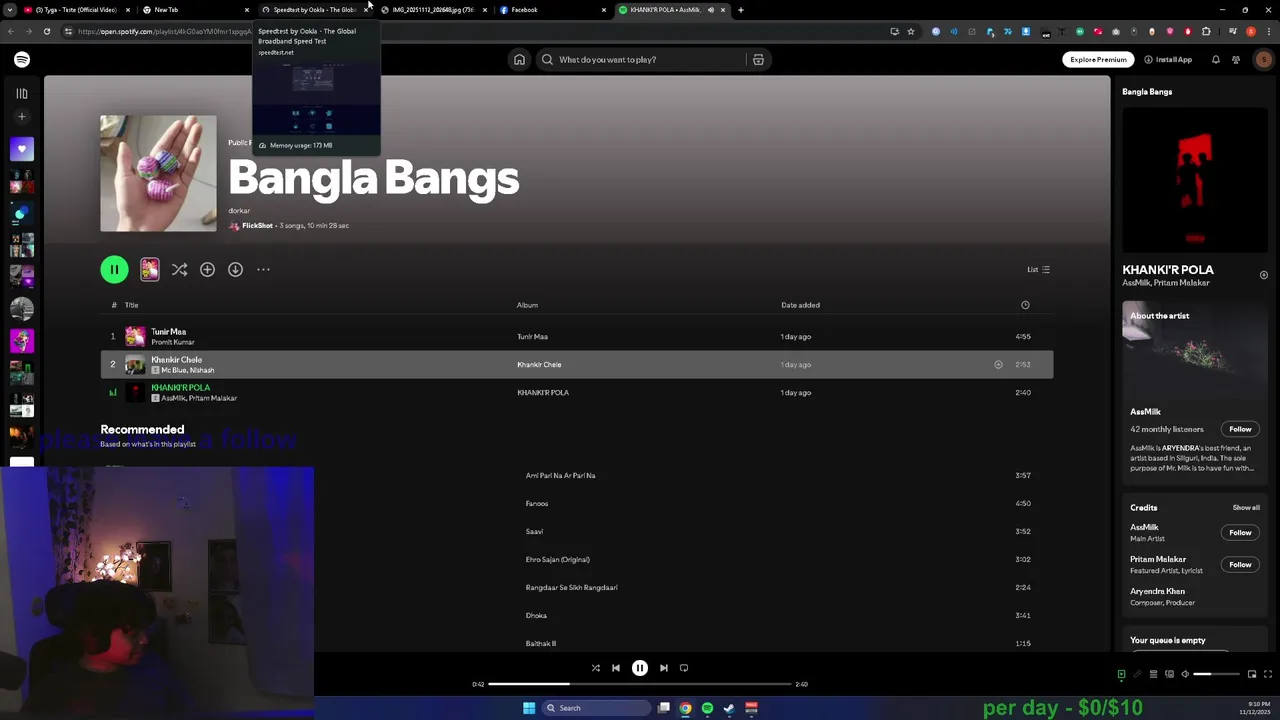
Task: Switch to the IMG_20251112 image tab
Action: coord(432,10)
